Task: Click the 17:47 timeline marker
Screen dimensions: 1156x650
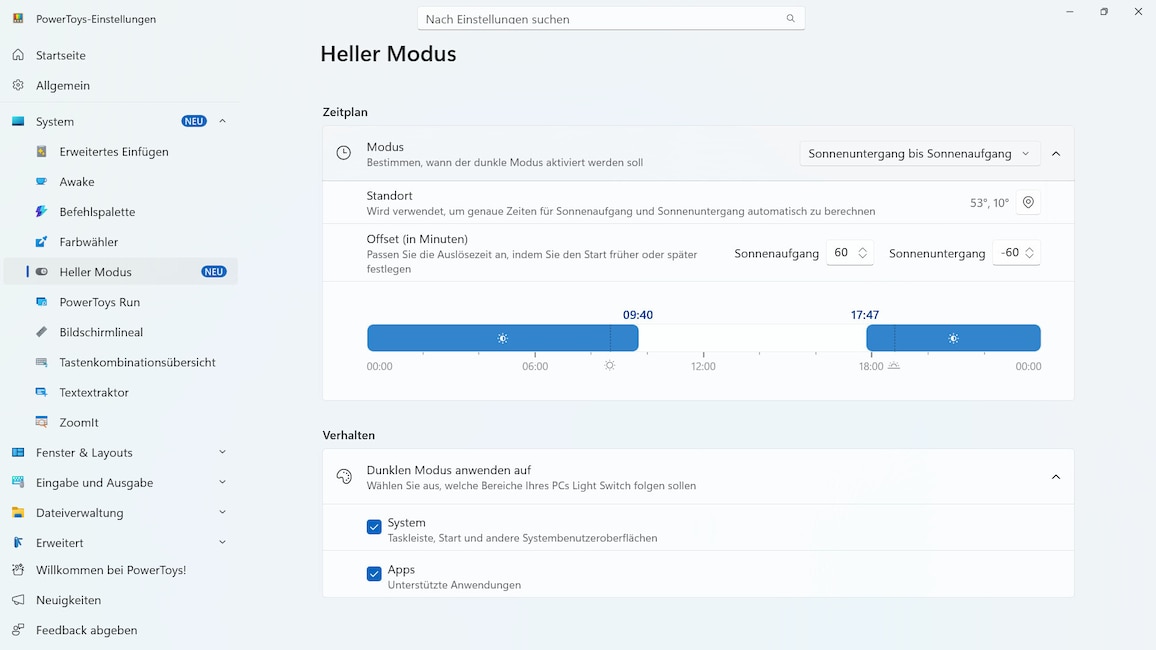Action: tap(865, 315)
